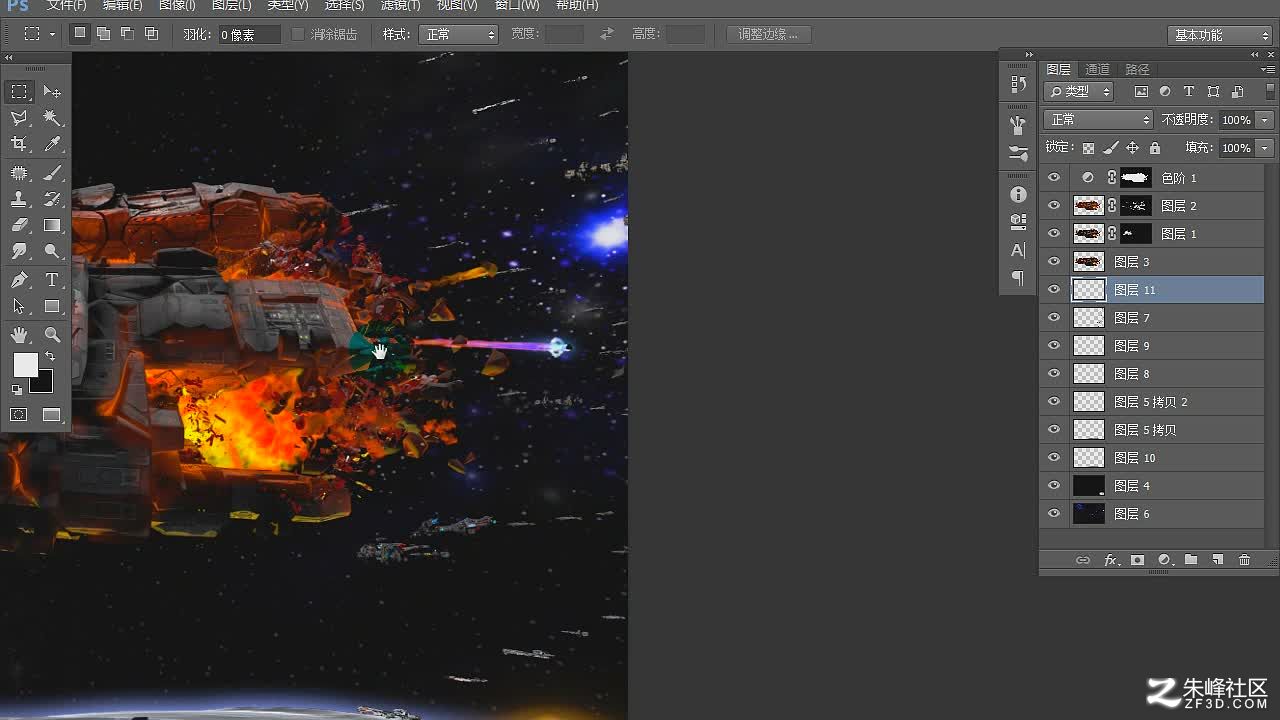Open the 图层(L) menu
The height and width of the screenshot is (720, 1280).
[x=232, y=6]
